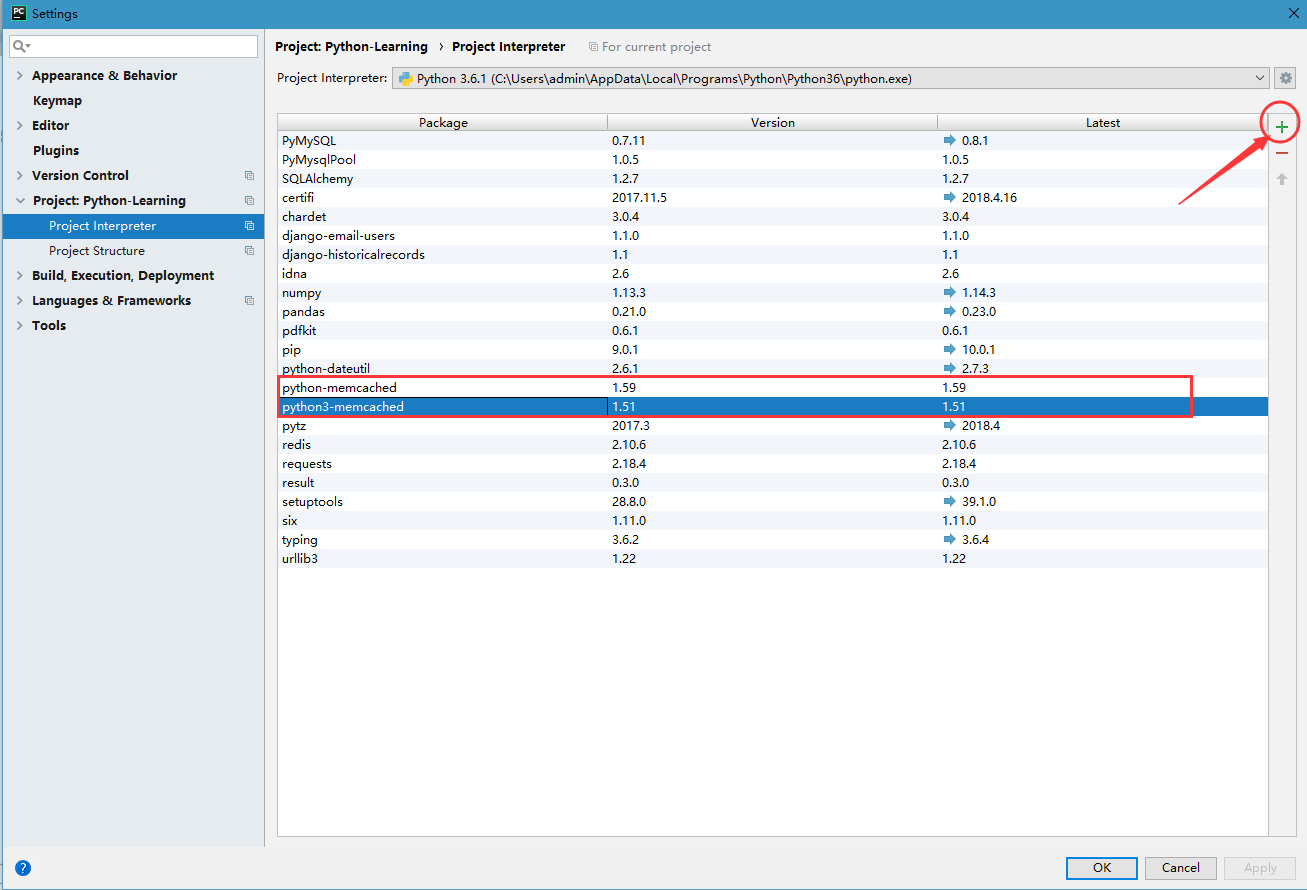Click Project: Python-Learning breadcrumb
This screenshot has height=890, width=1307.
351,46
